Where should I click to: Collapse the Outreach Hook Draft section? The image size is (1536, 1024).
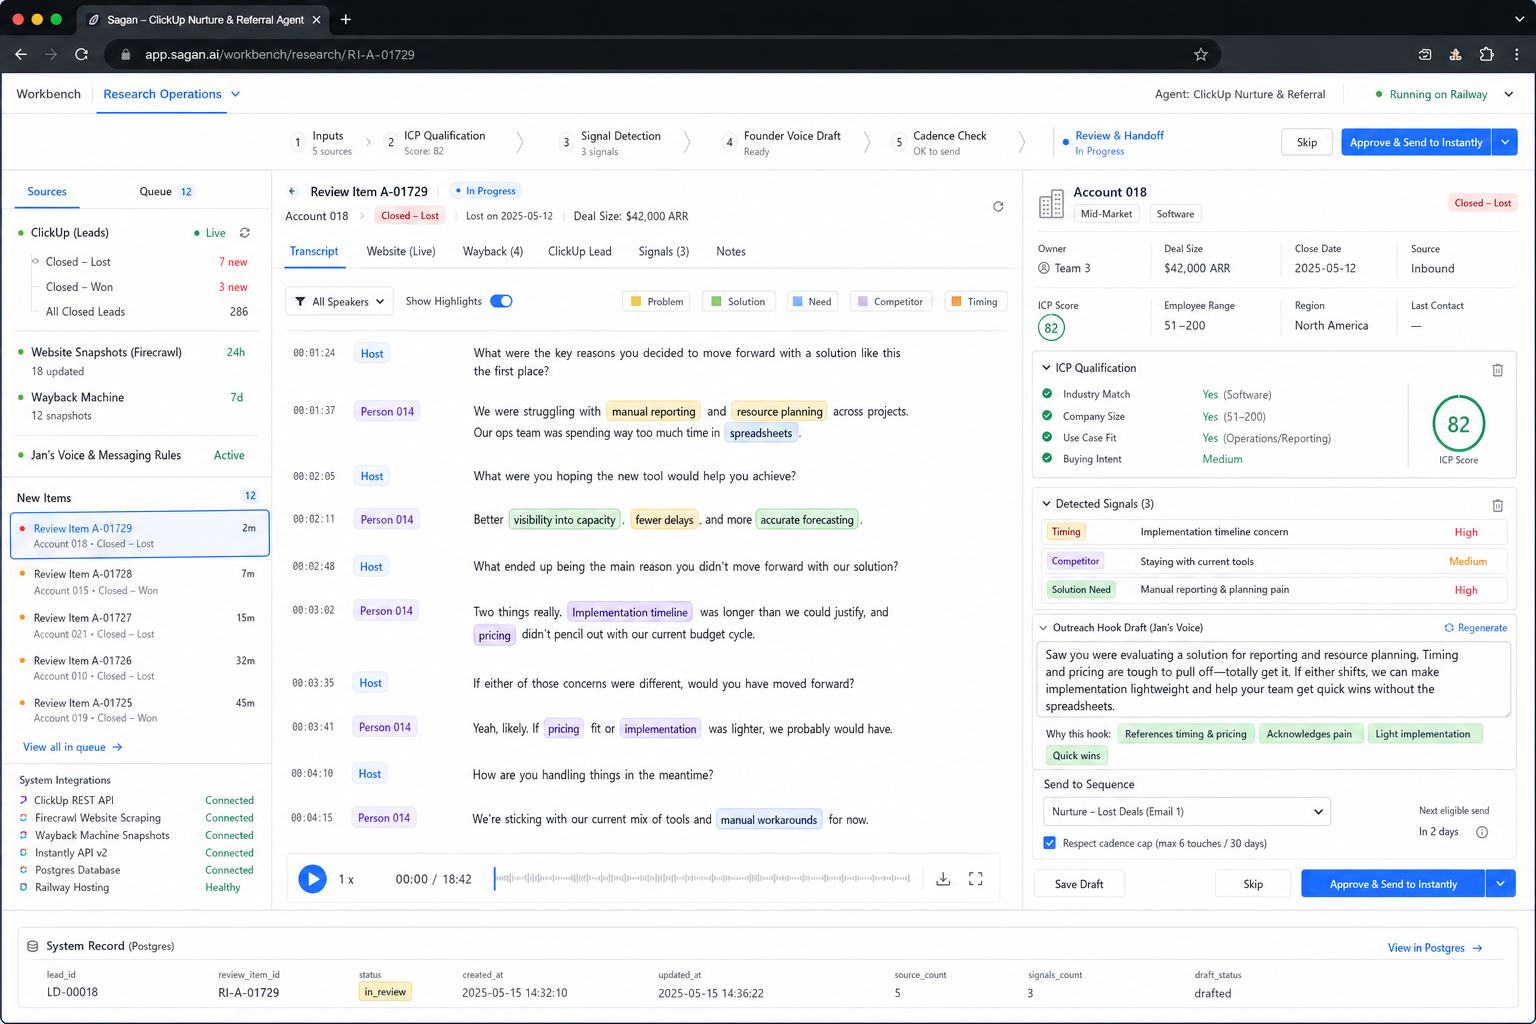pos(1044,628)
